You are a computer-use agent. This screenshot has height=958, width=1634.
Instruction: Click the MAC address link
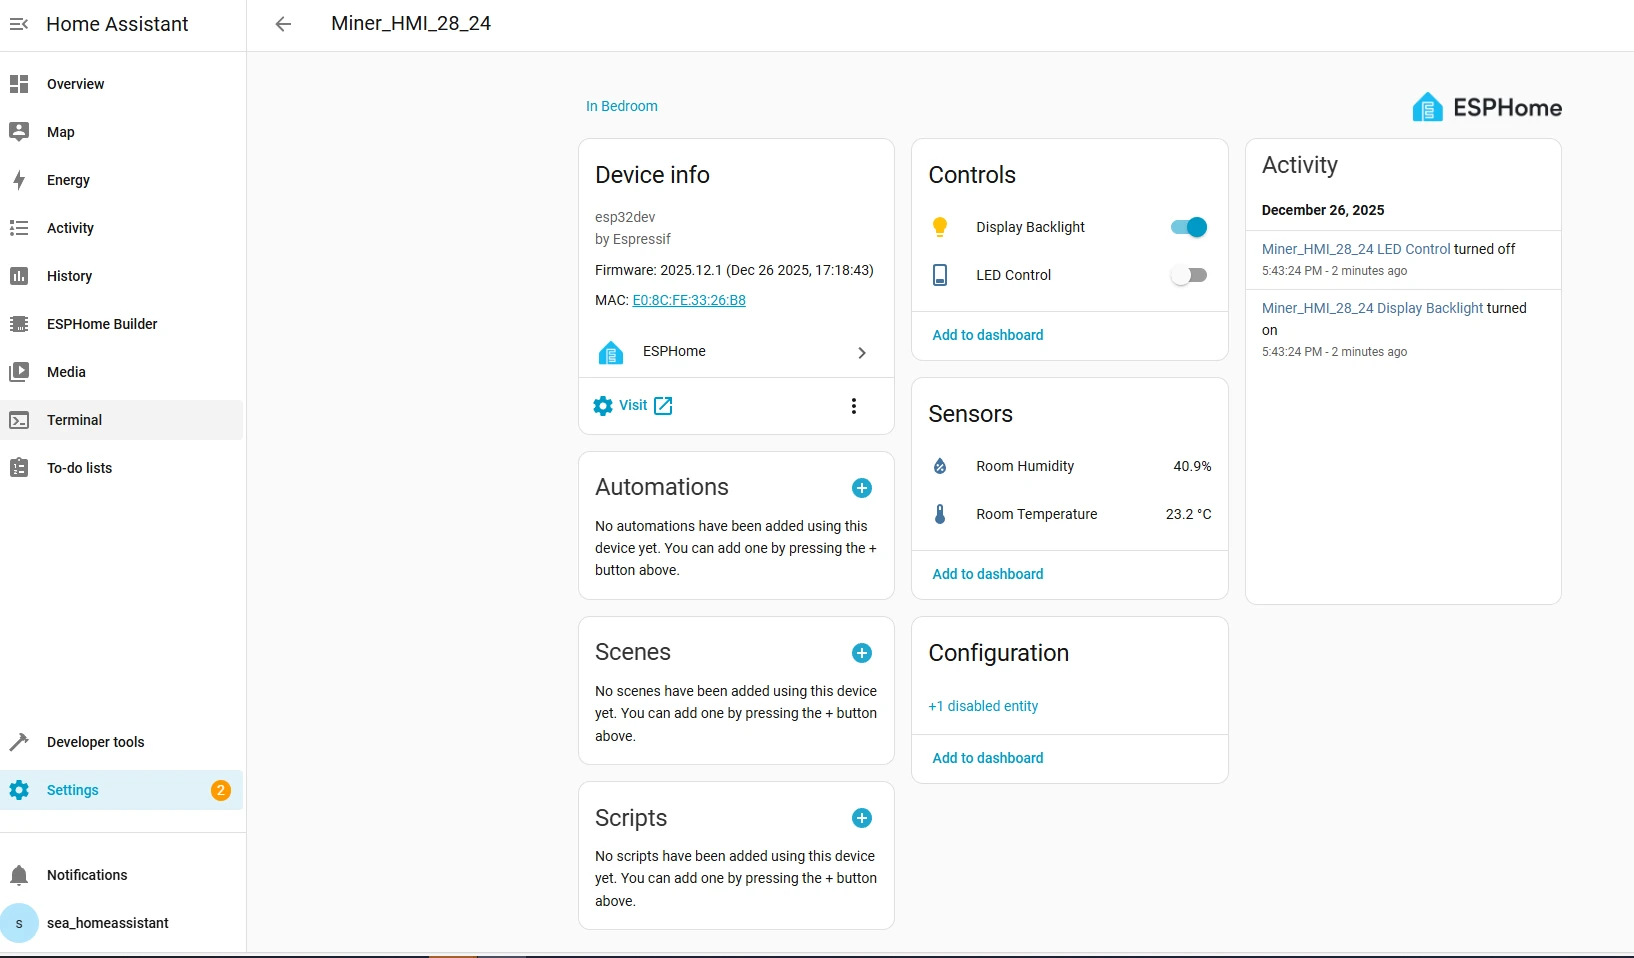coord(689,300)
